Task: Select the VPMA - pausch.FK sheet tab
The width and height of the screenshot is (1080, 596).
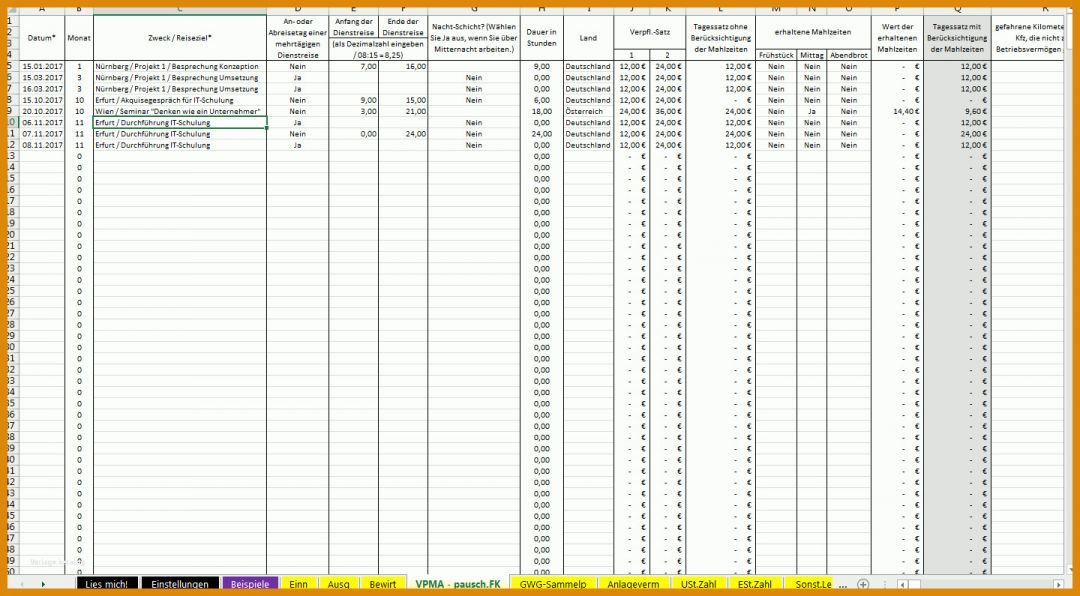Action: tap(458, 584)
